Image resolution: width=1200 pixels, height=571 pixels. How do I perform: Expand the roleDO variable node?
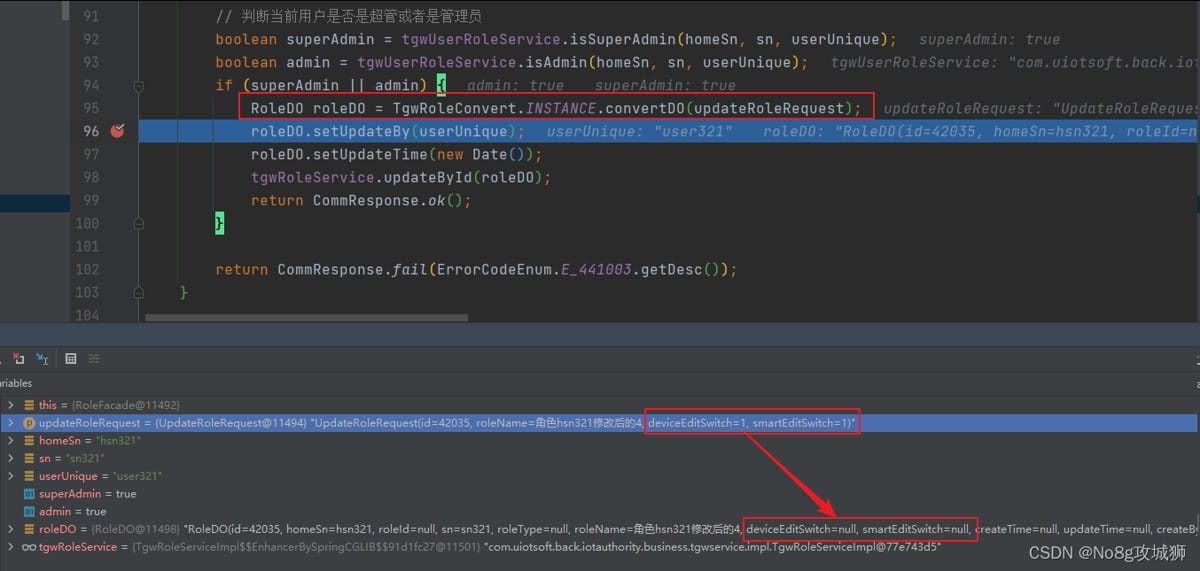[x=11, y=529]
